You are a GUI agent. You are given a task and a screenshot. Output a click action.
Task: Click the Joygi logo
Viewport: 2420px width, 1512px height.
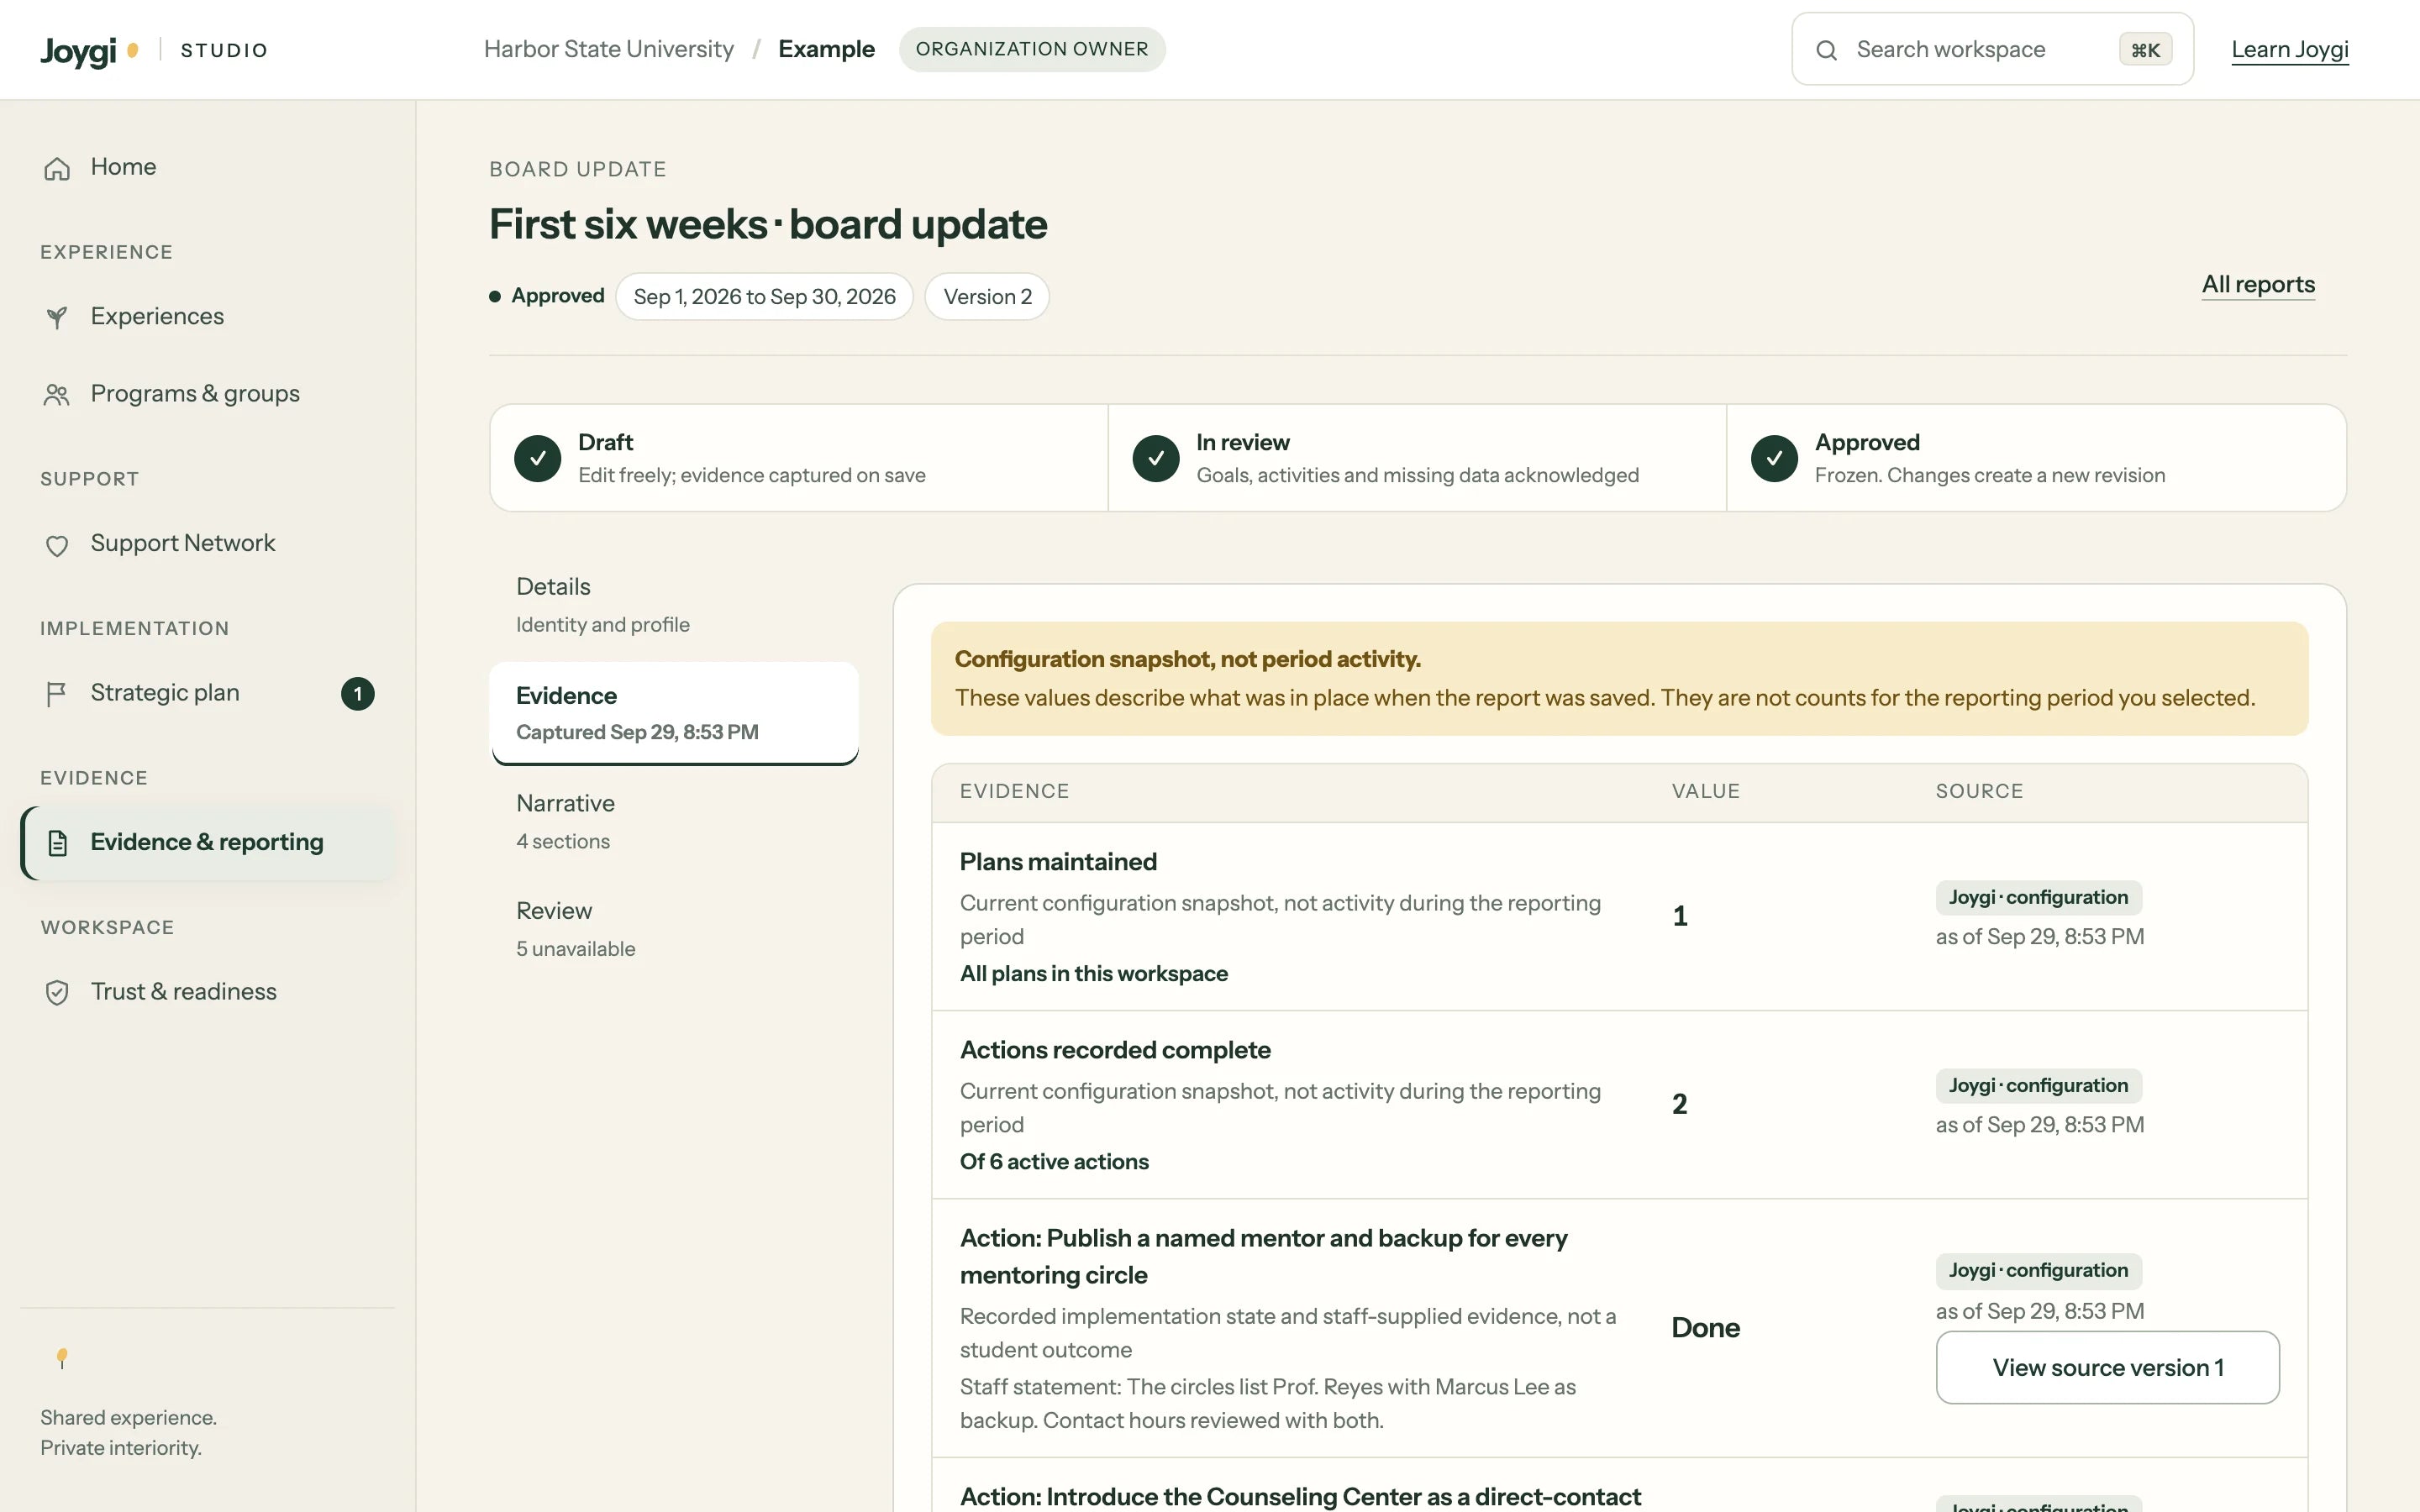coord(89,50)
